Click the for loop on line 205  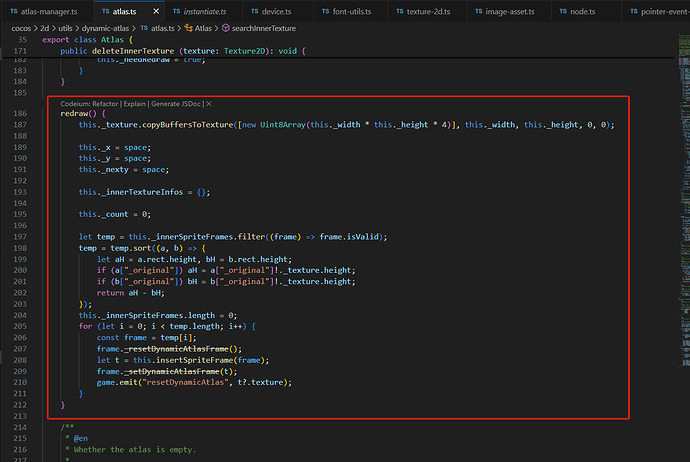[167, 326]
